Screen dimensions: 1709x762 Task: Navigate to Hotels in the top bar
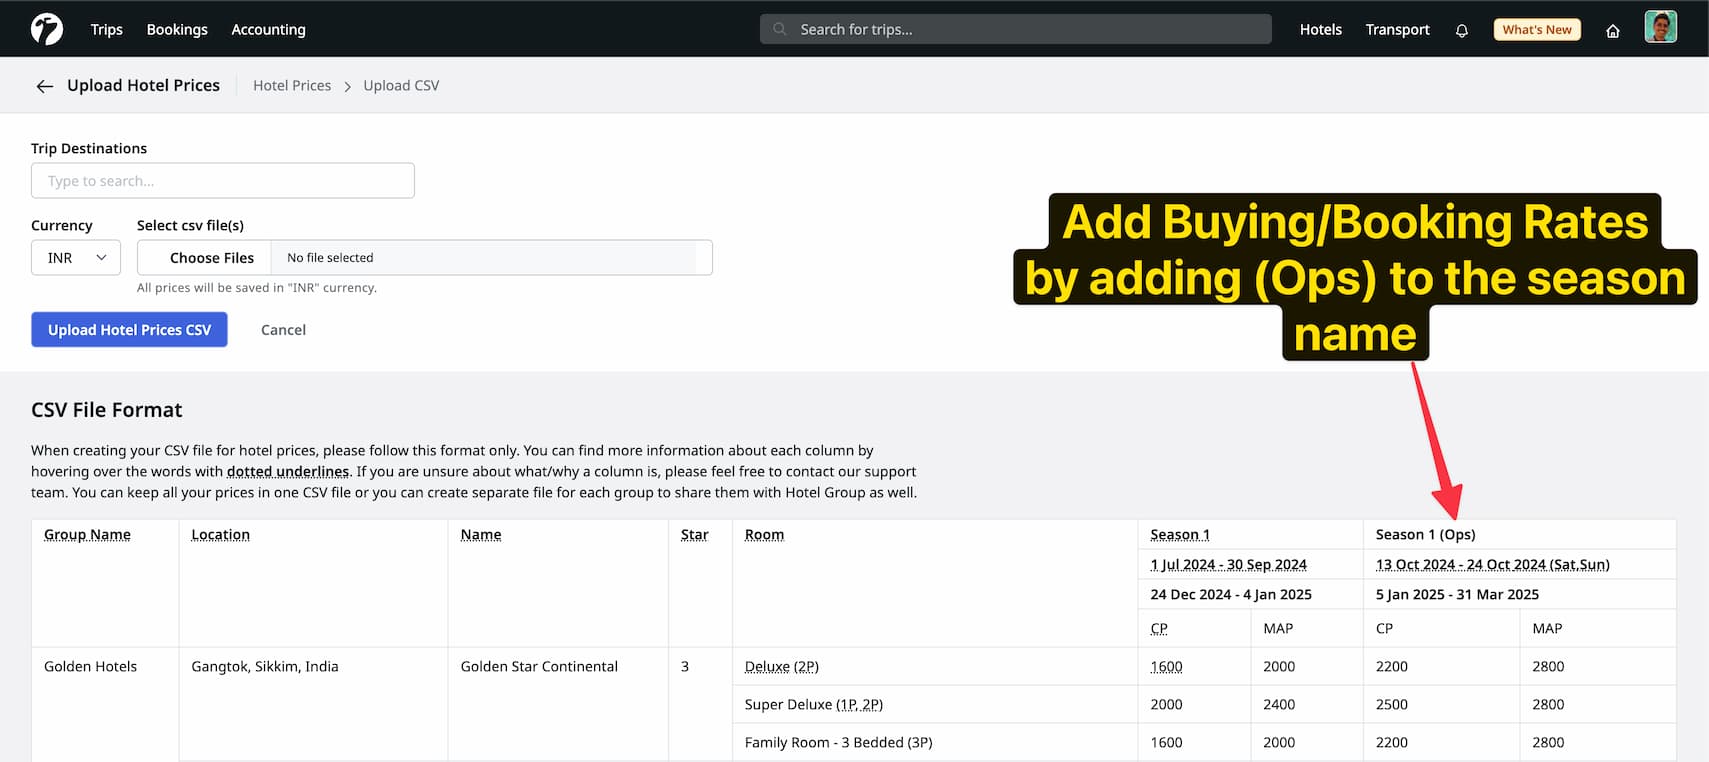[1320, 30]
